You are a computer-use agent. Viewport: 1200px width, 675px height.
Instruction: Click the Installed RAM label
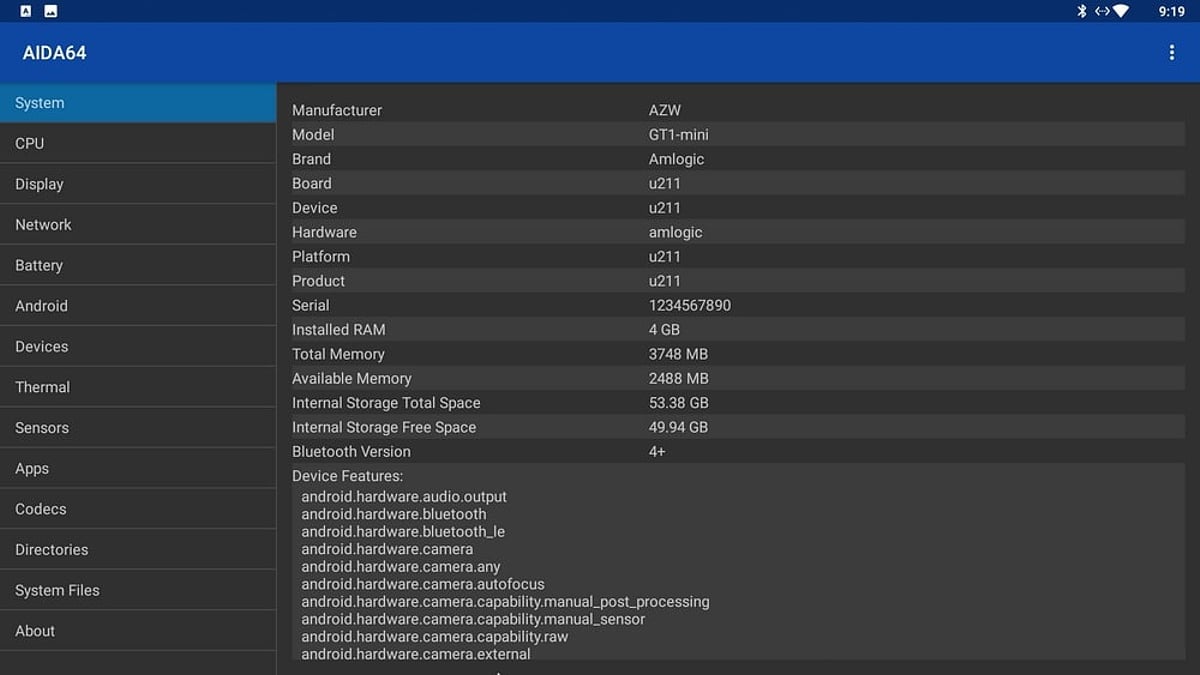(x=338, y=330)
